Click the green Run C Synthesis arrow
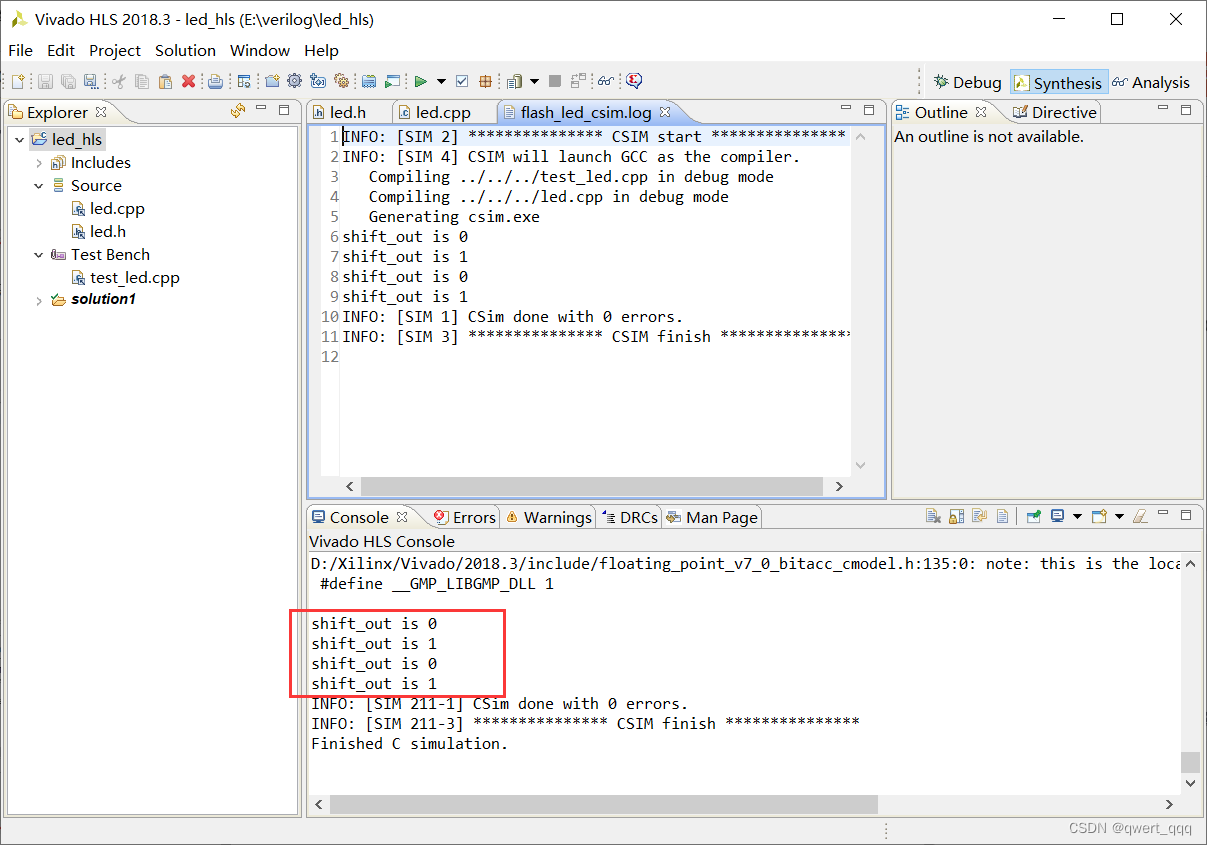Viewport: 1207px width, 845px height. tap(420, 81)
